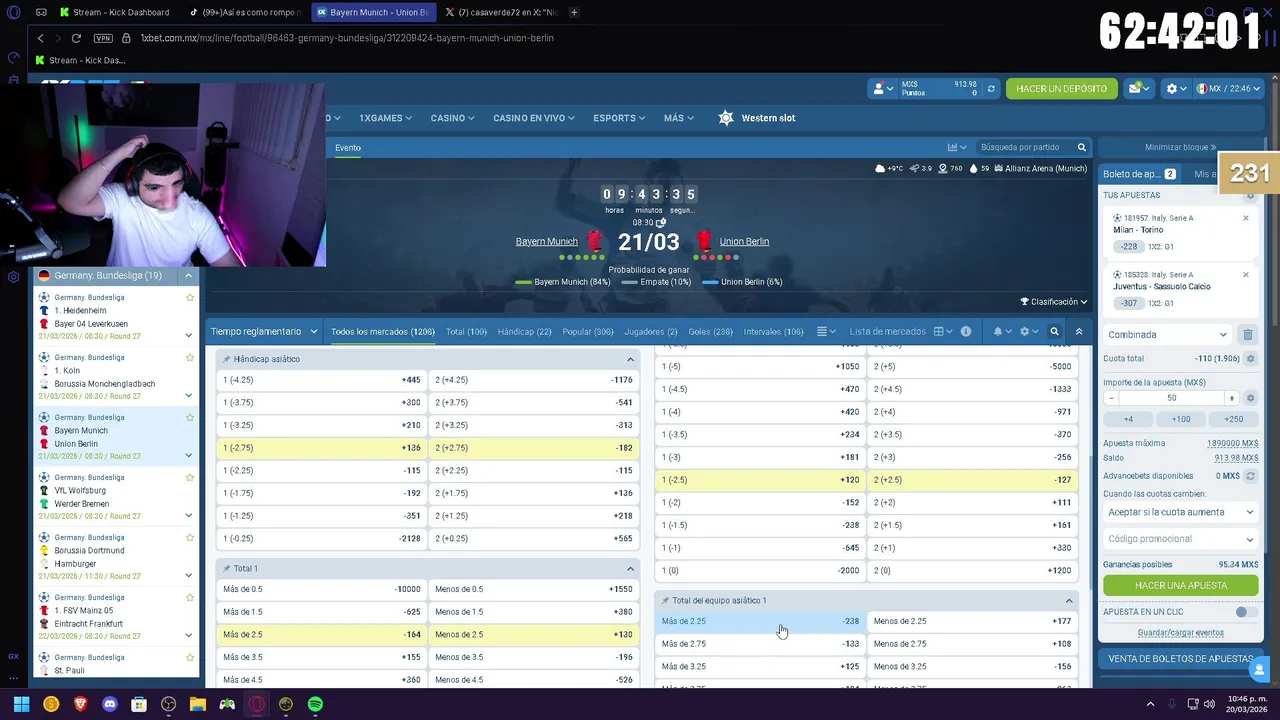Open Aceptar si la cuota aumenta dropdown
This screenshot has height=720, width=1280.
pyautogui.click(x=1180, y=512)
